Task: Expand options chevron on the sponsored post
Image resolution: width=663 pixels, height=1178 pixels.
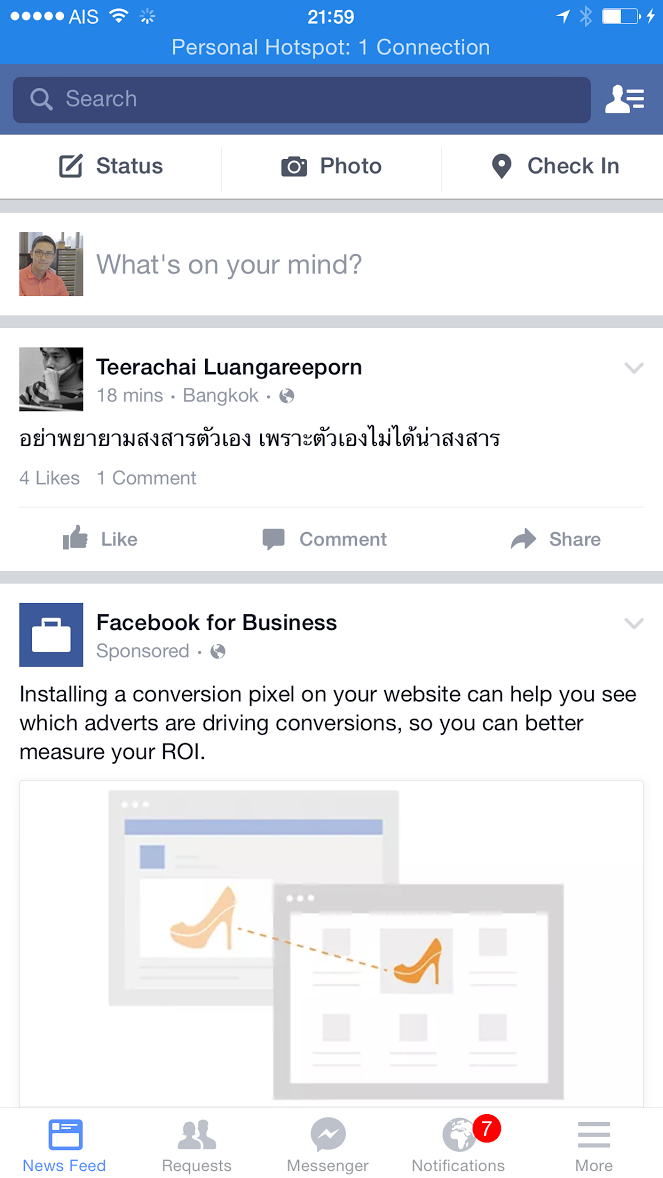Action: pos(634,624)
